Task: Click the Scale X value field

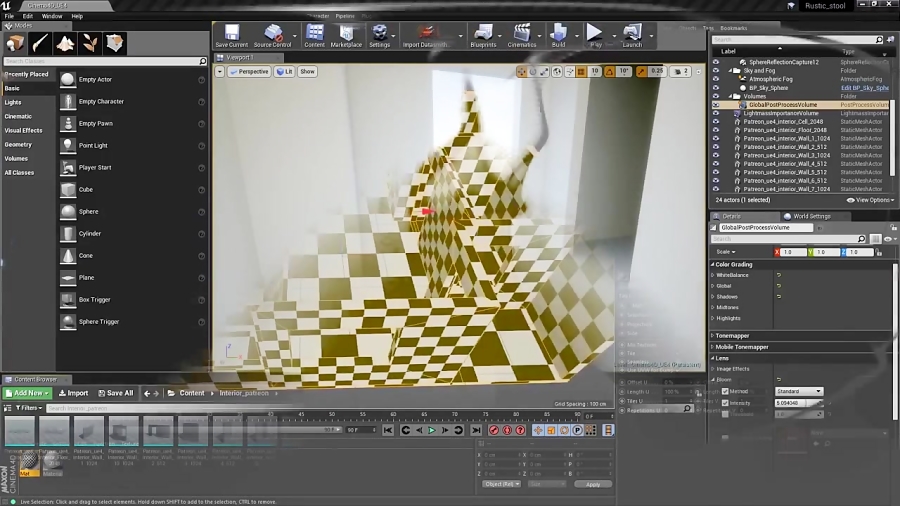Action: click(x=793, y=252)
